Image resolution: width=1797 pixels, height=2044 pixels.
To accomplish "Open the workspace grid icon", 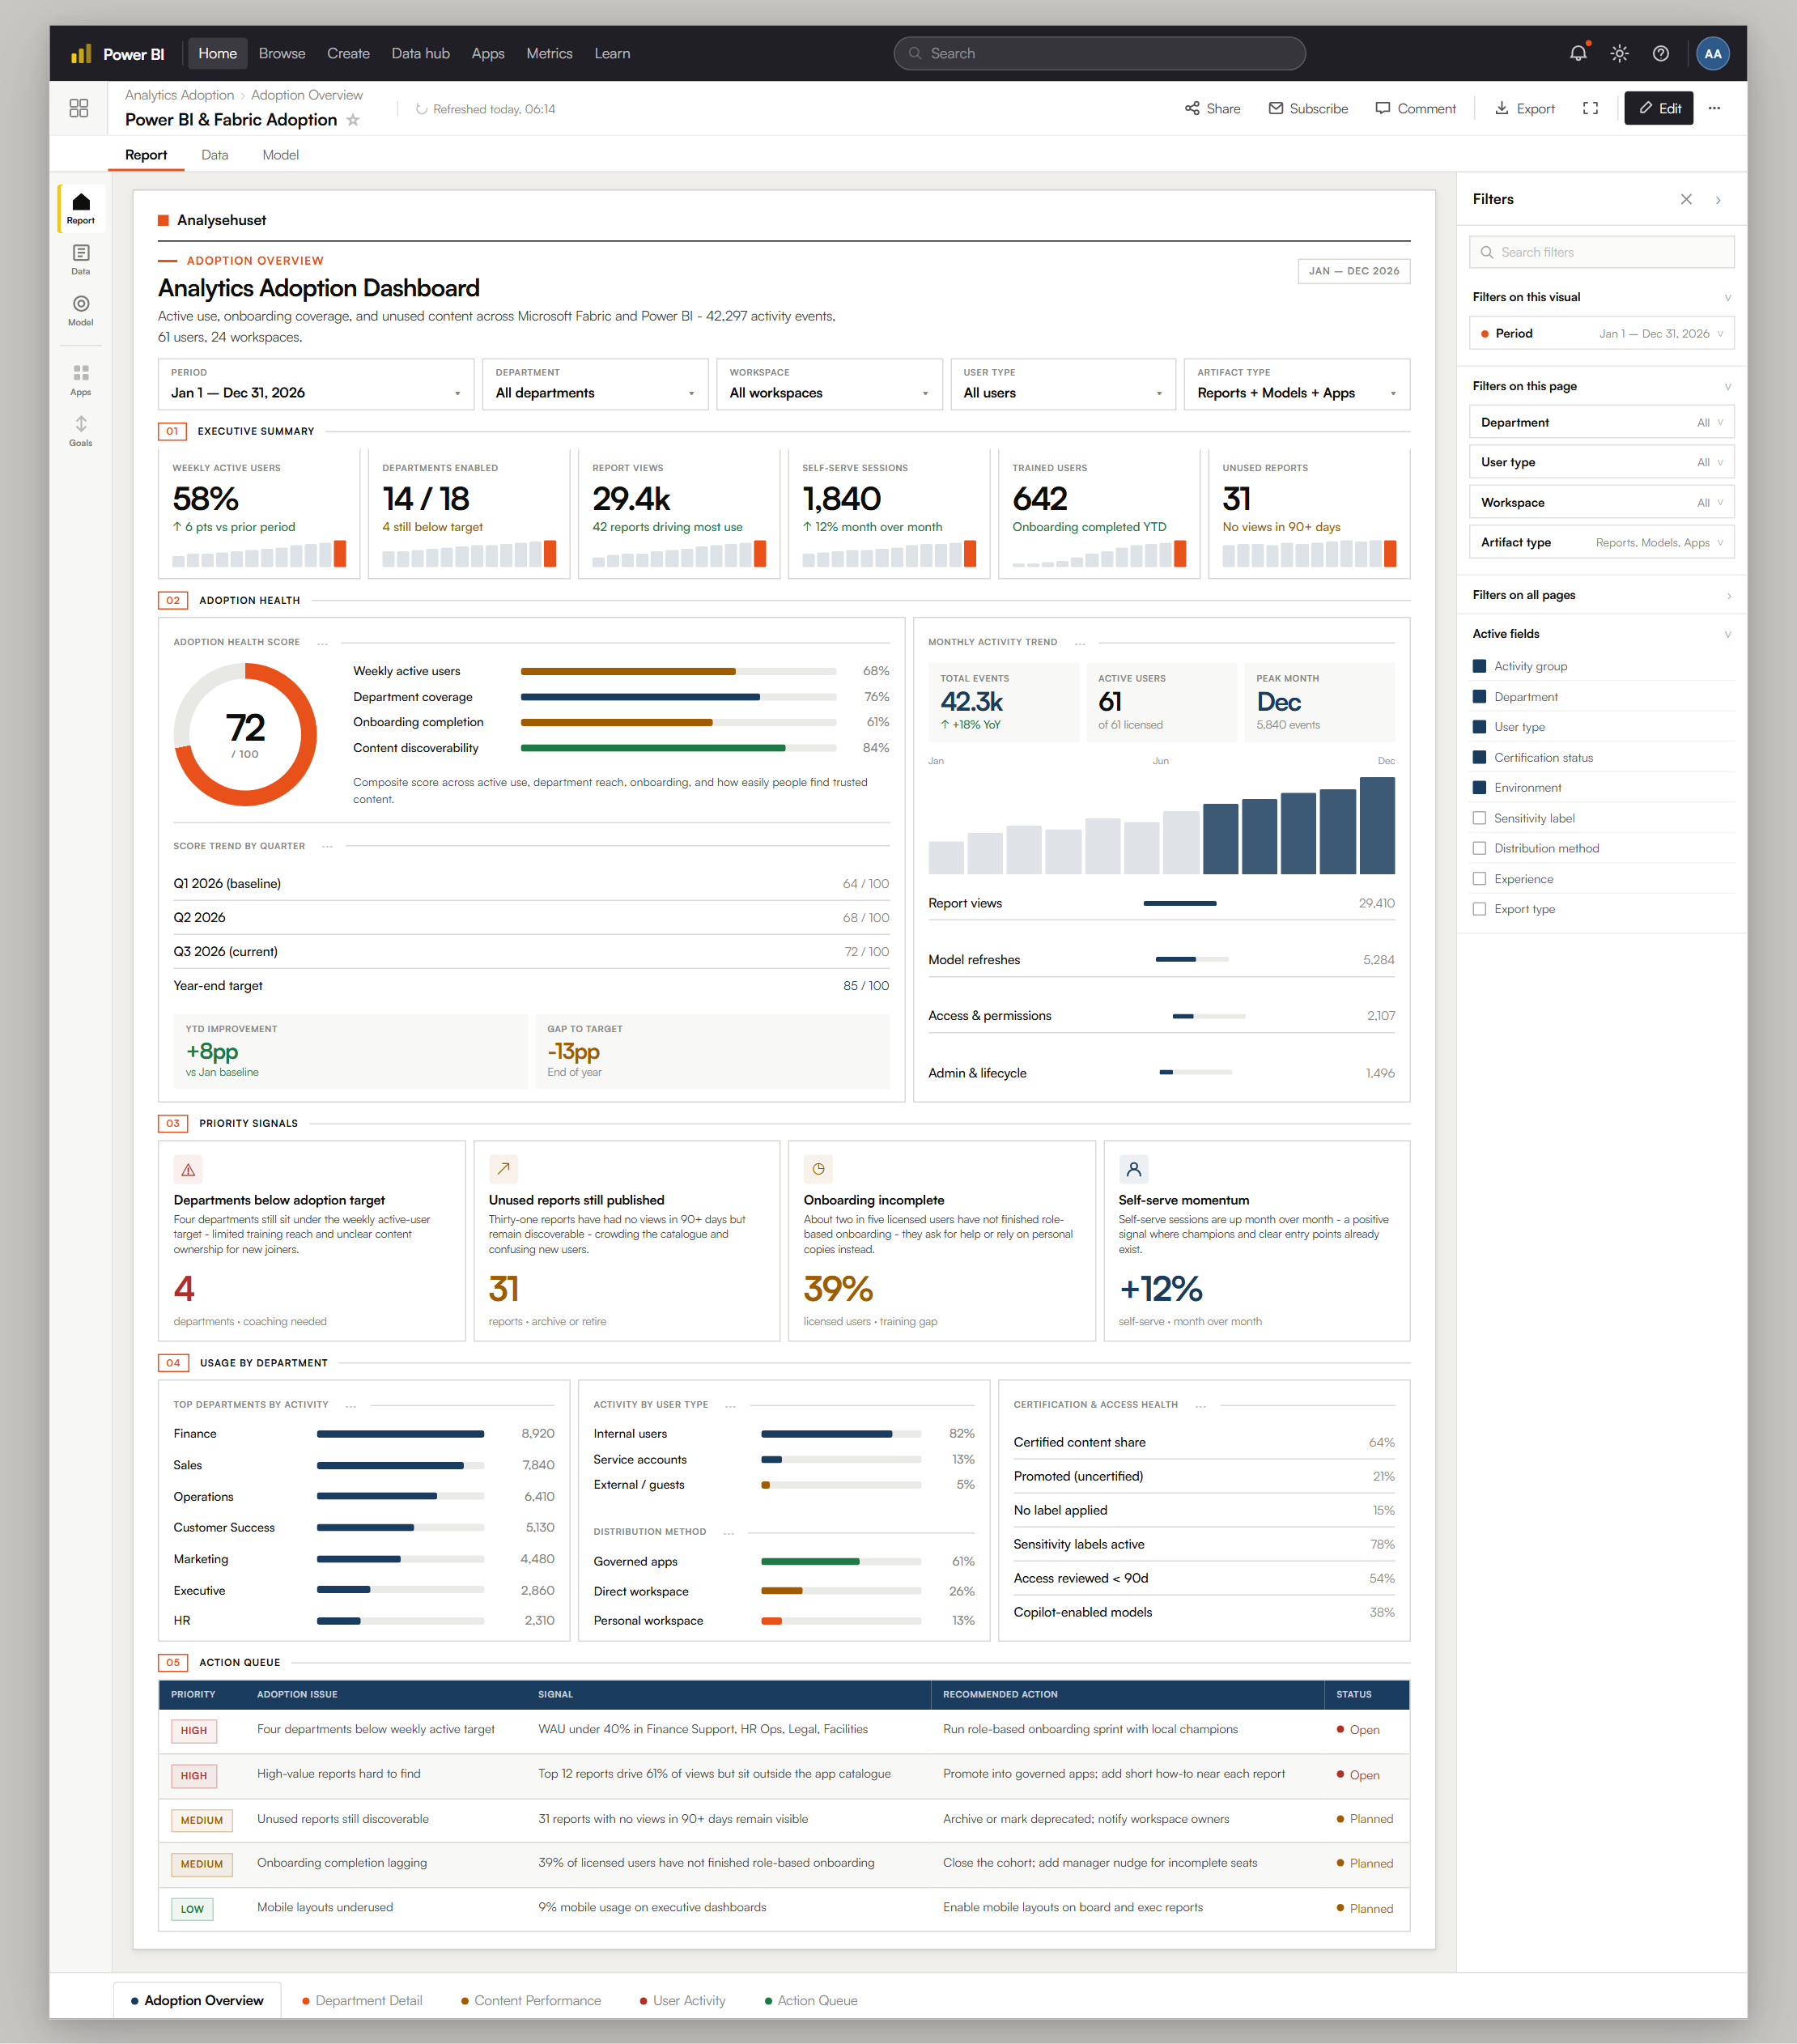I will click(x=79, y=108).
